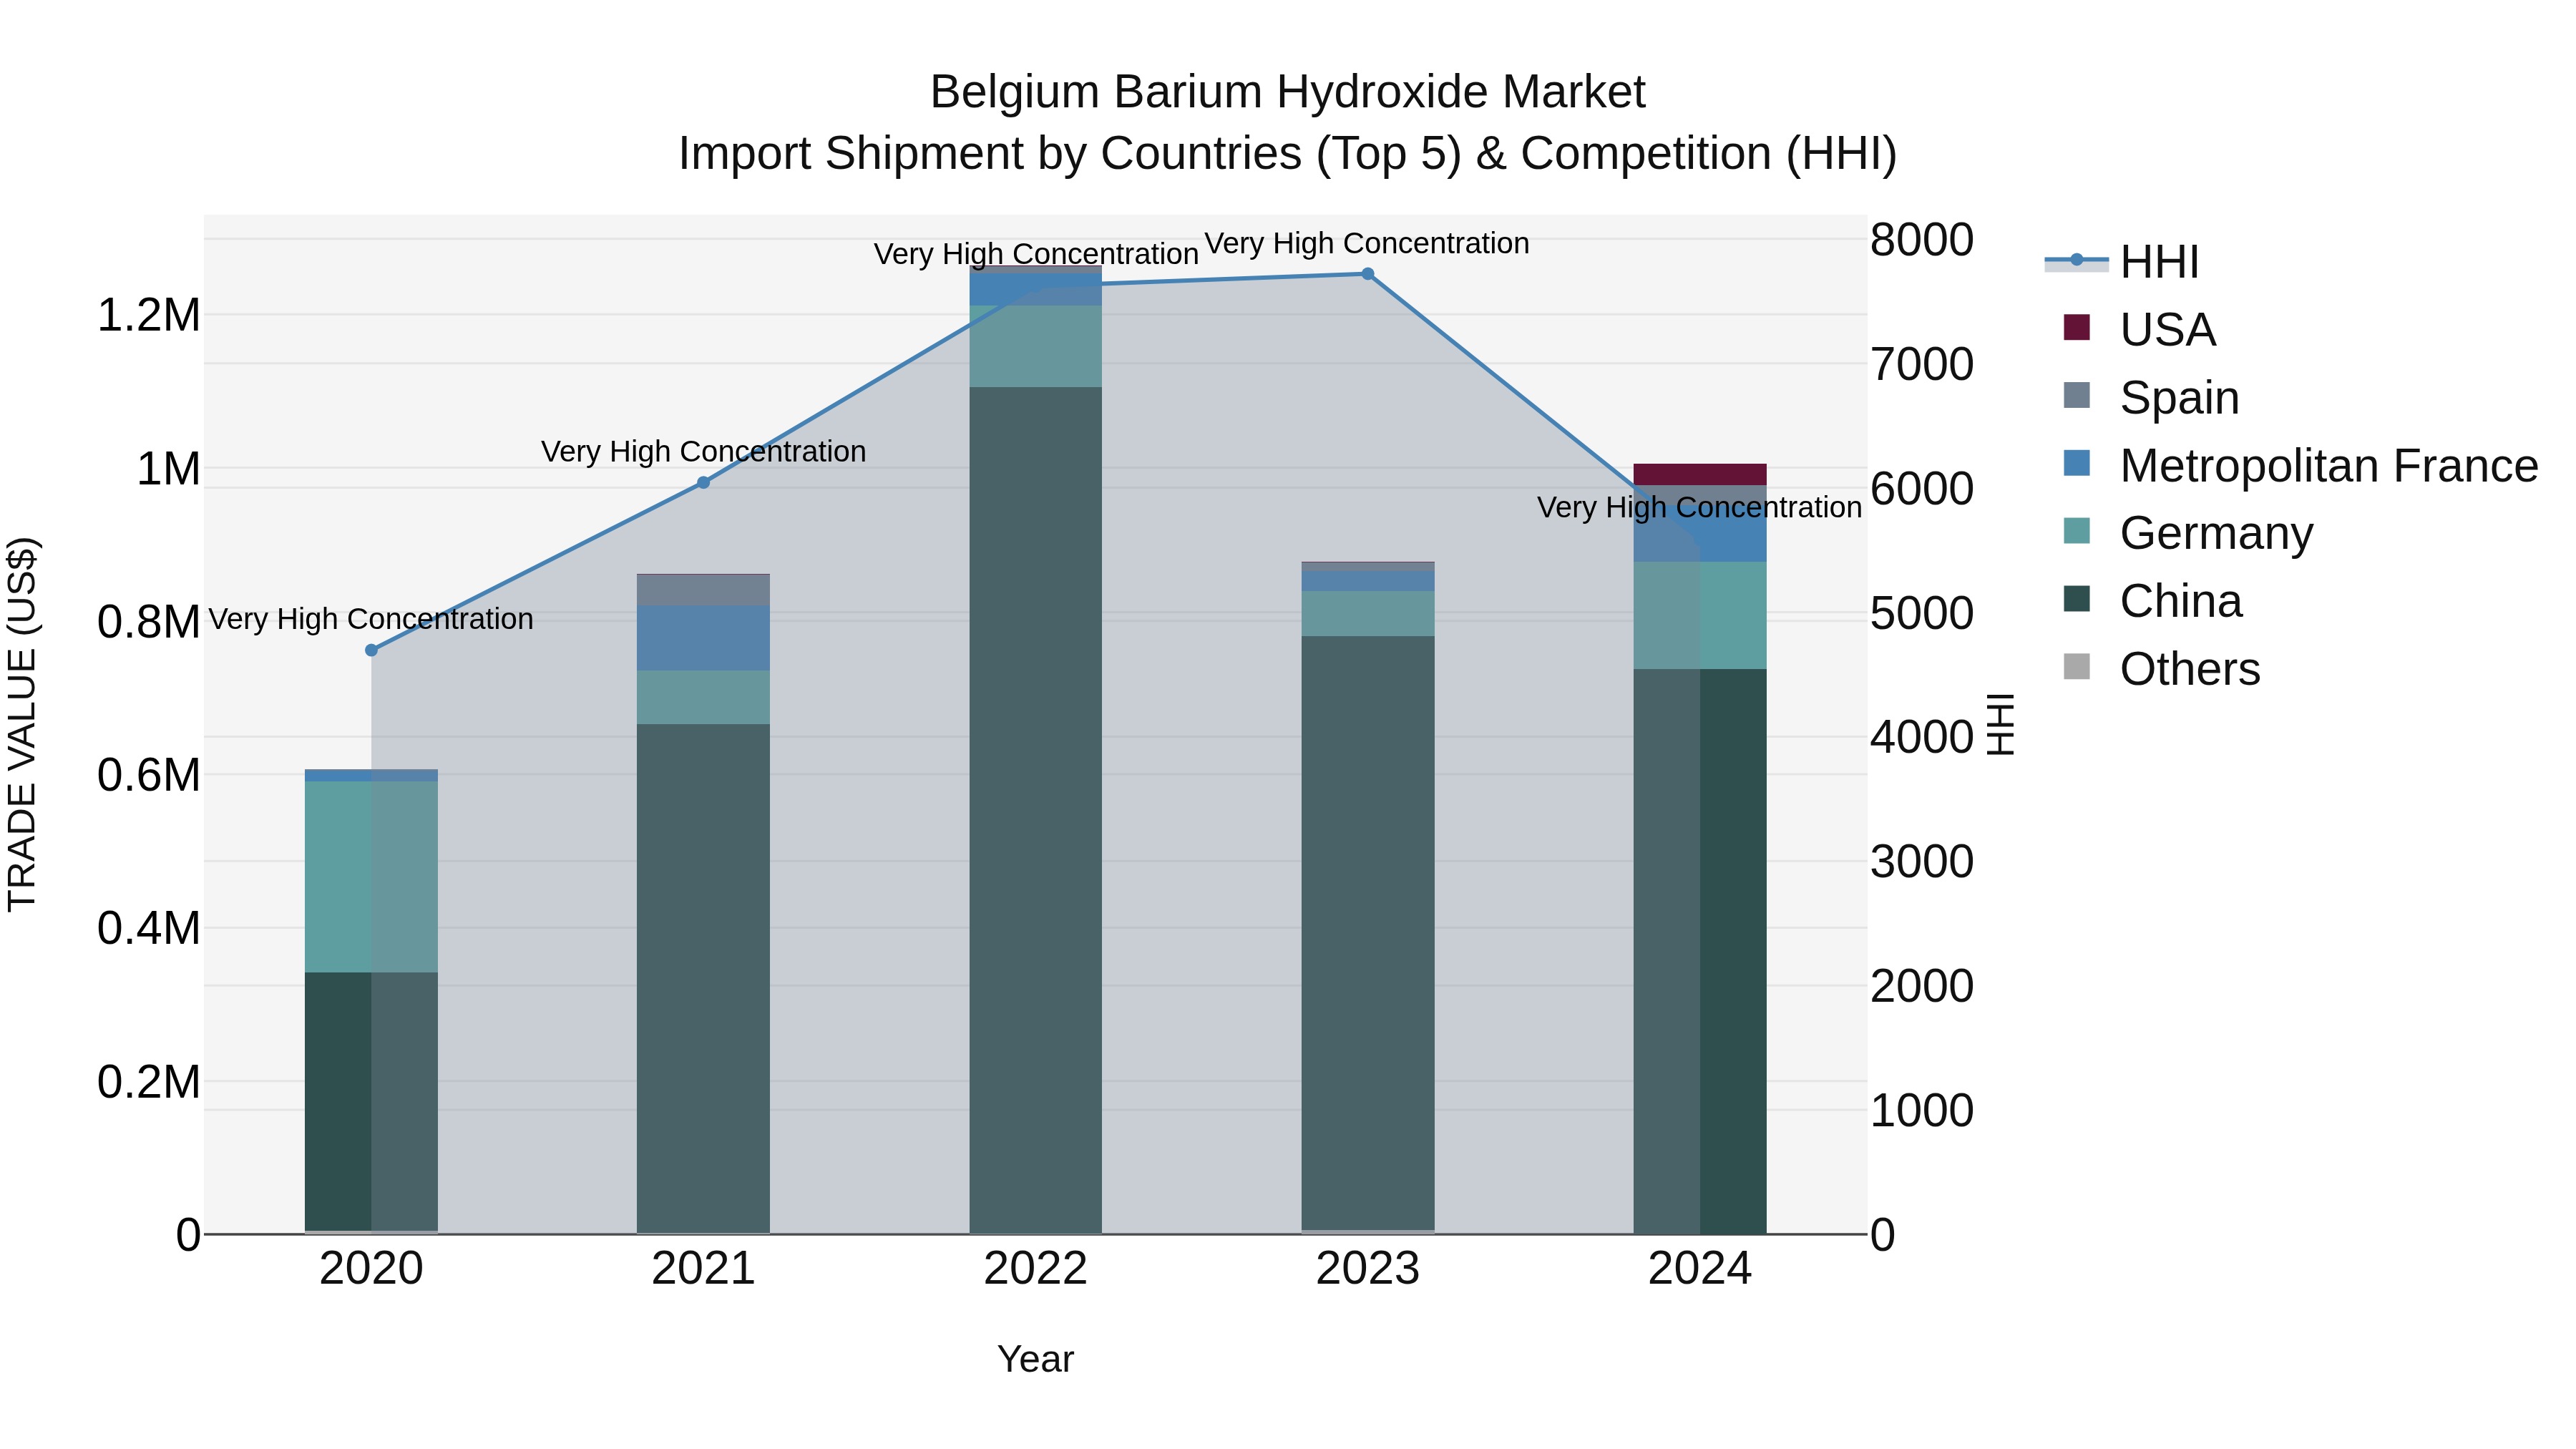Viewport: 2576px width, 1449px height.
Task: Click the 2023 x-axis label
Action: tap(1367, 1269)
